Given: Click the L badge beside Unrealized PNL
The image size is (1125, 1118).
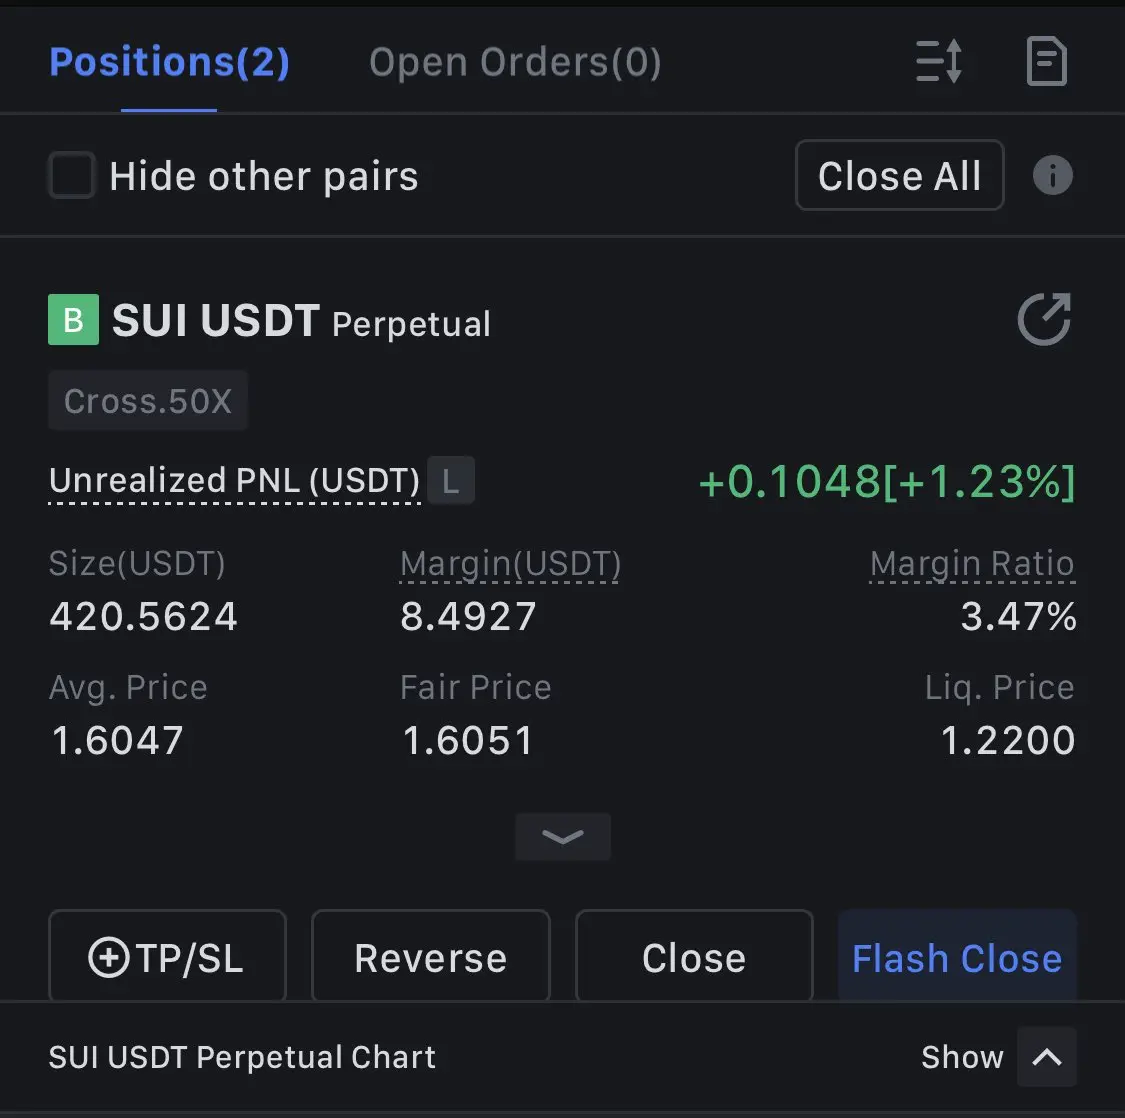Looking at the screenshot, I should coord(451,480).
